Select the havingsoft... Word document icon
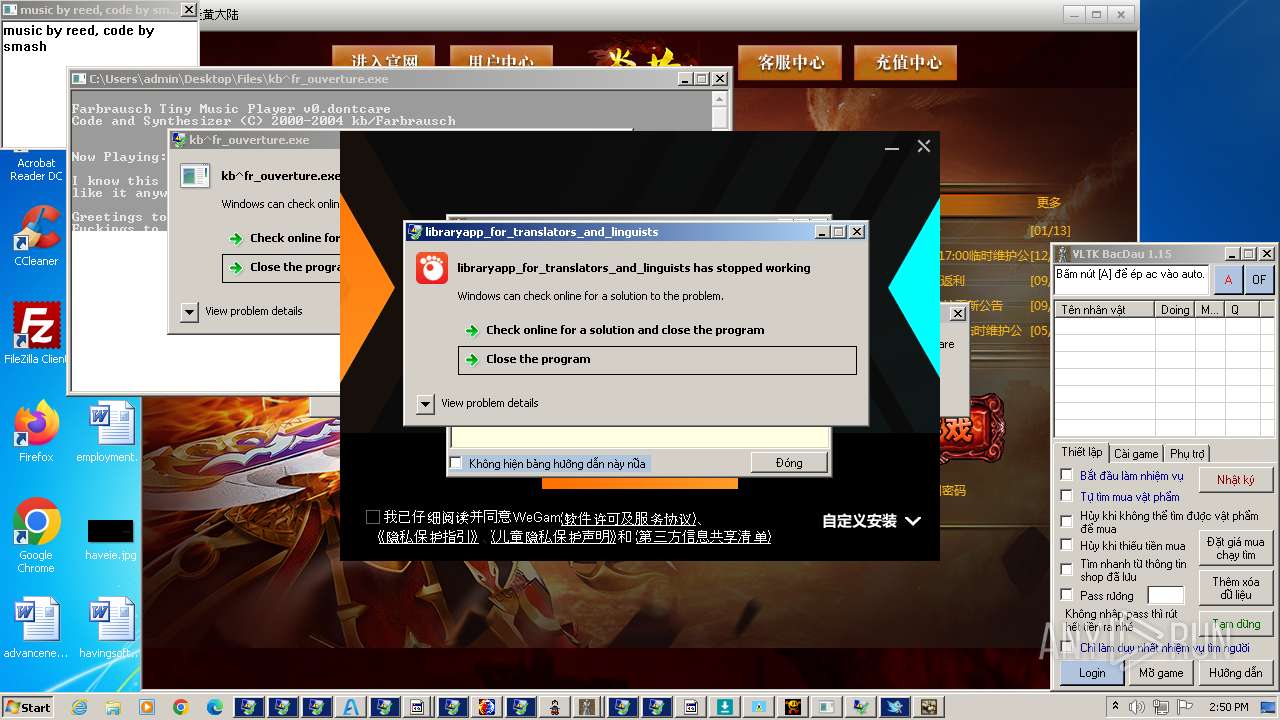Viewport: 1280px width, 720px height. (110, 628)
